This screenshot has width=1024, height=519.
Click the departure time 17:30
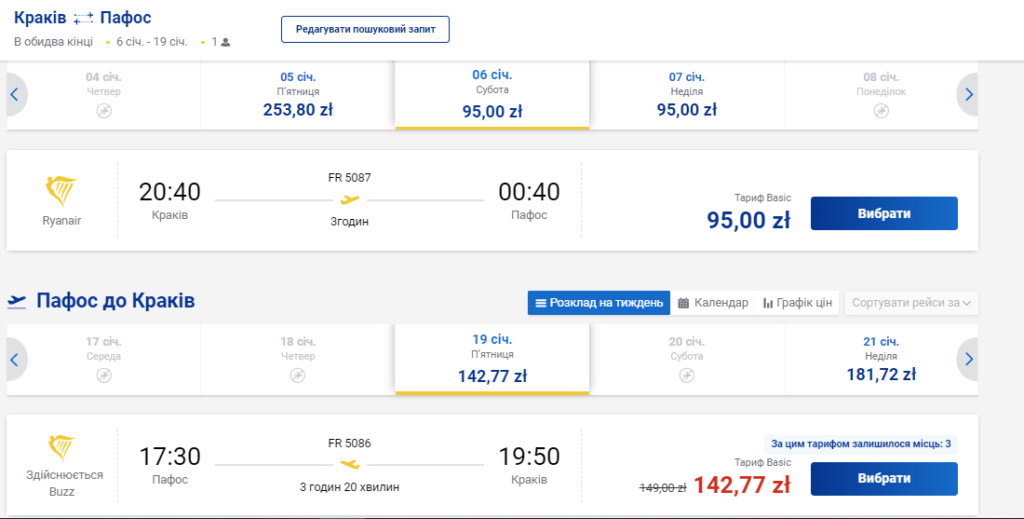tap(170, 456)
